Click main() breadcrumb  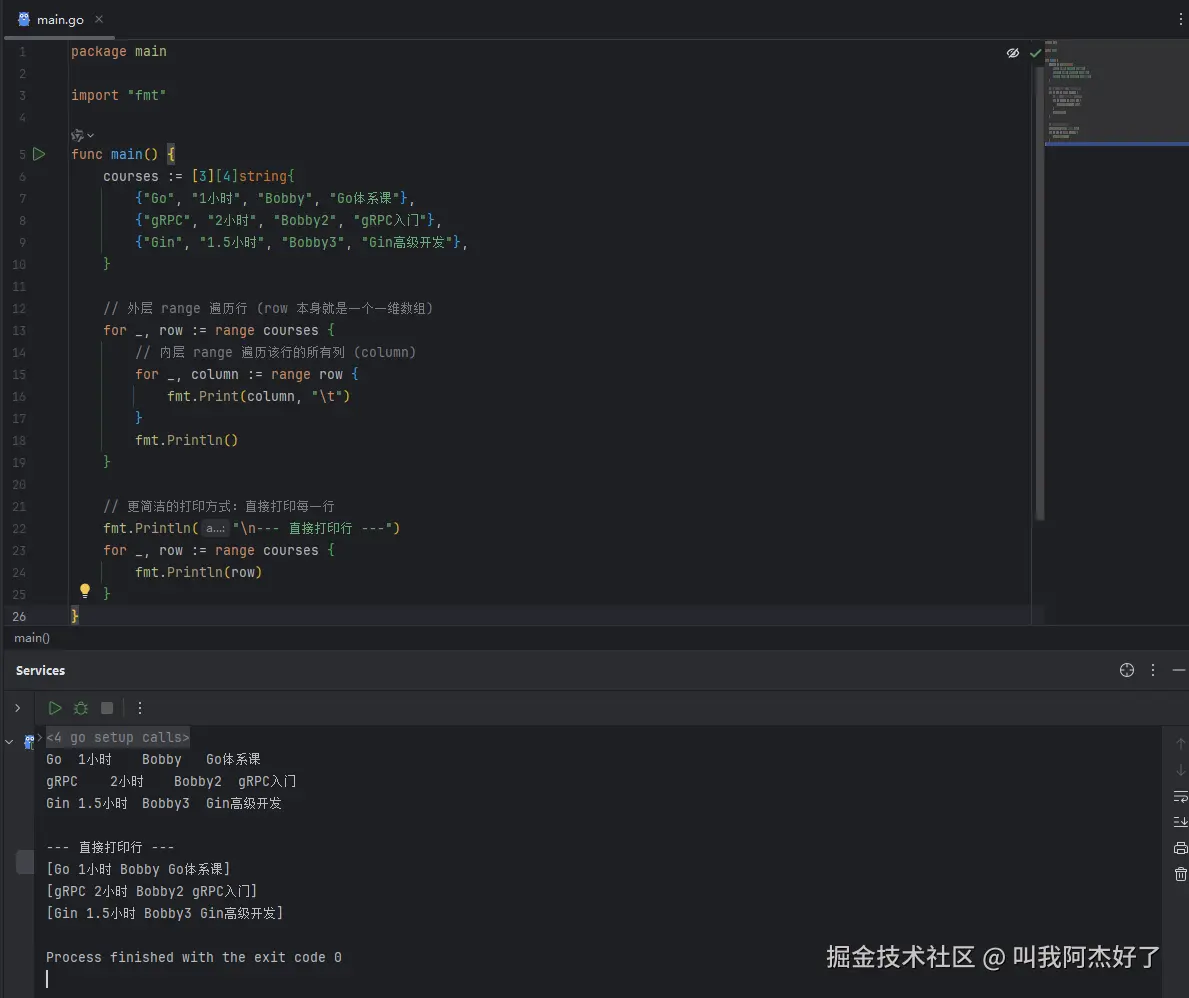pyautogui.click(x=32, y=638)
